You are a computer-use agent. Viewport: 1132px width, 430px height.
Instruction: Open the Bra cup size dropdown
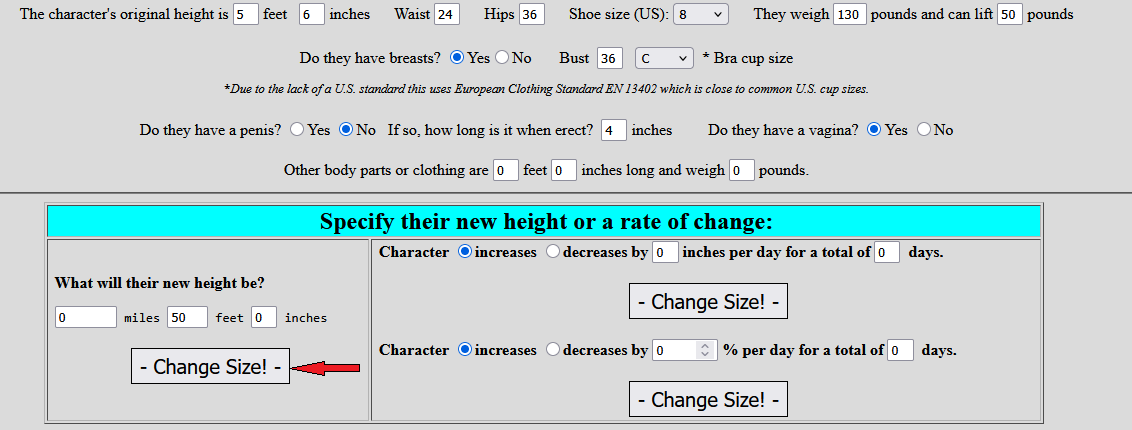tap(664, 58)
